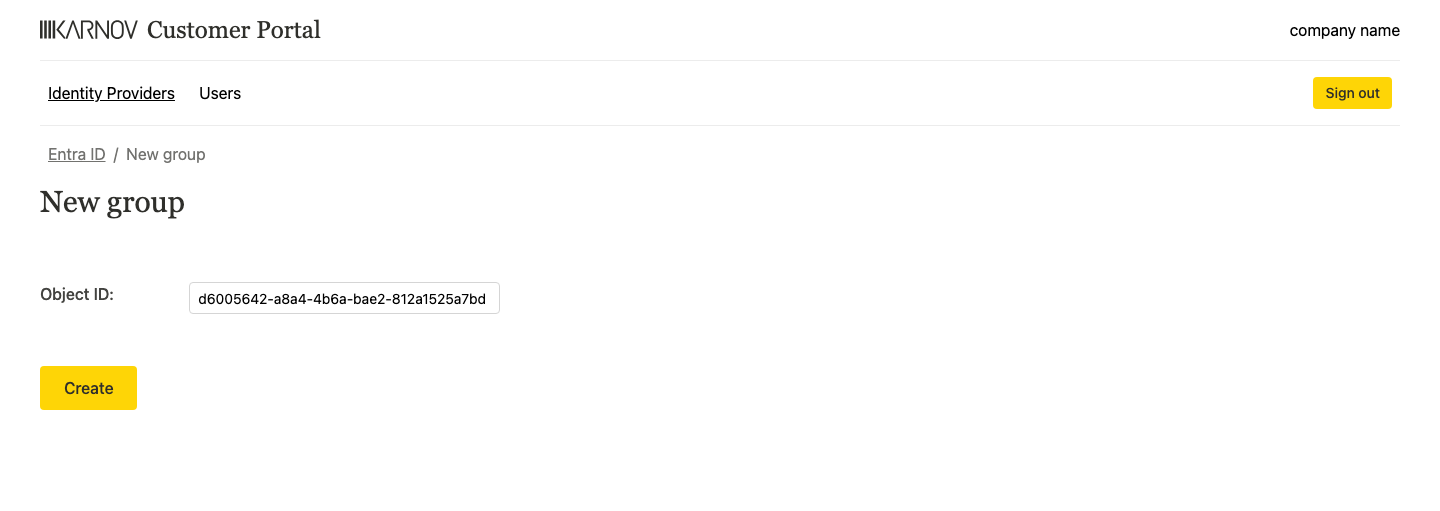1440x511 pixels.
Task: Click the large New group page heading
Action: 112,202
